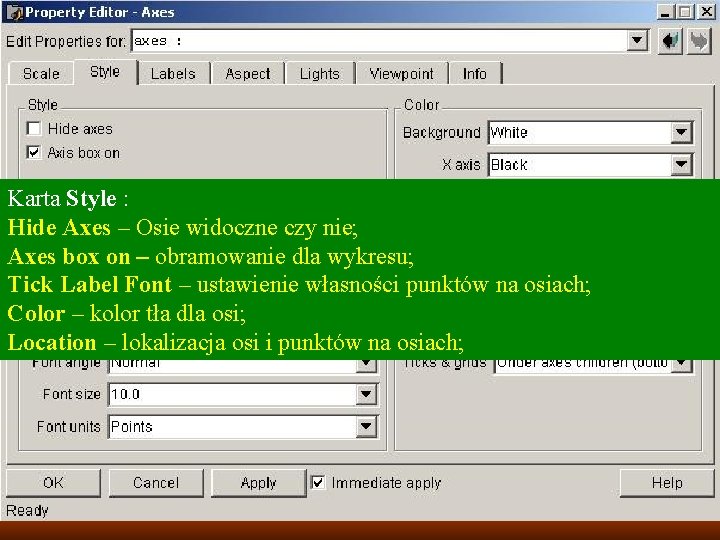Expand the Background color dropdown
The height and width of the screenshot is (540, 720).
pyautogui.click(x=681, y=132)
